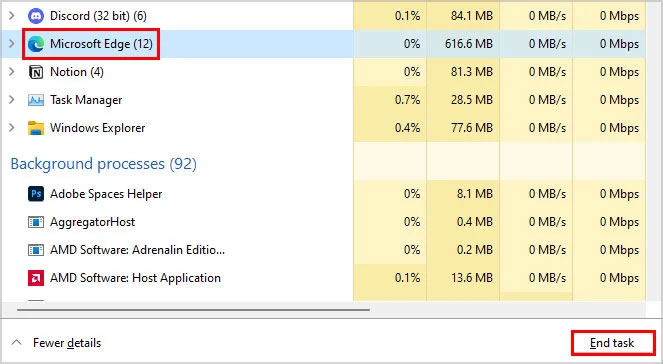Image resolution: width=663 pixels, height=364 pixels.
Task: Click the Adobe Spaces Helper Ps icon
Action: tap(36, 194)
